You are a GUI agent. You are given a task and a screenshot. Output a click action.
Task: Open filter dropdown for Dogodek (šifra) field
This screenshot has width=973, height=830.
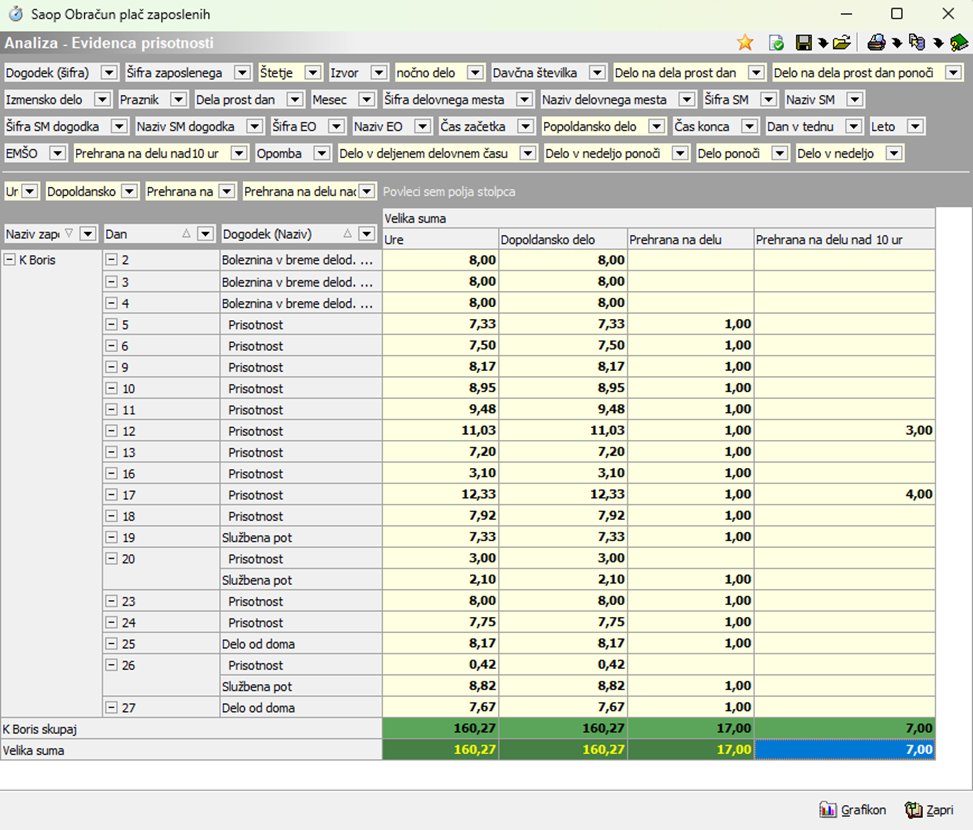(109, 73)
